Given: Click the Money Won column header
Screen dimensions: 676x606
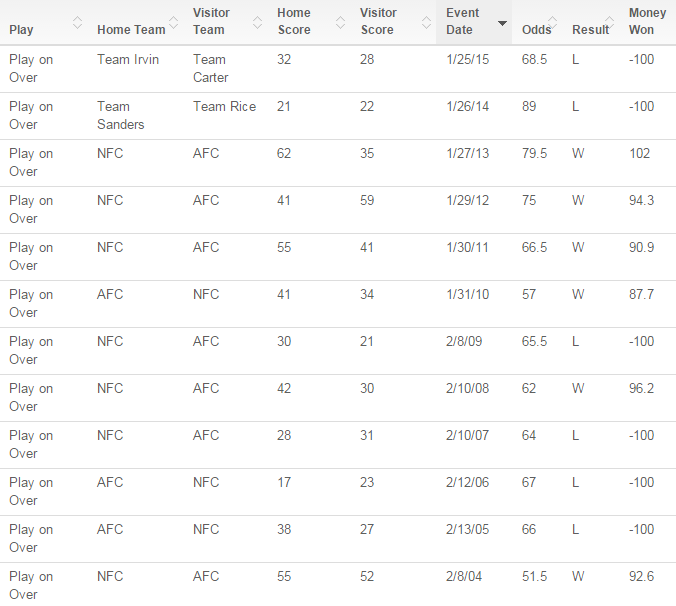Looking at the screenshot, I should [x=647, y=21].
